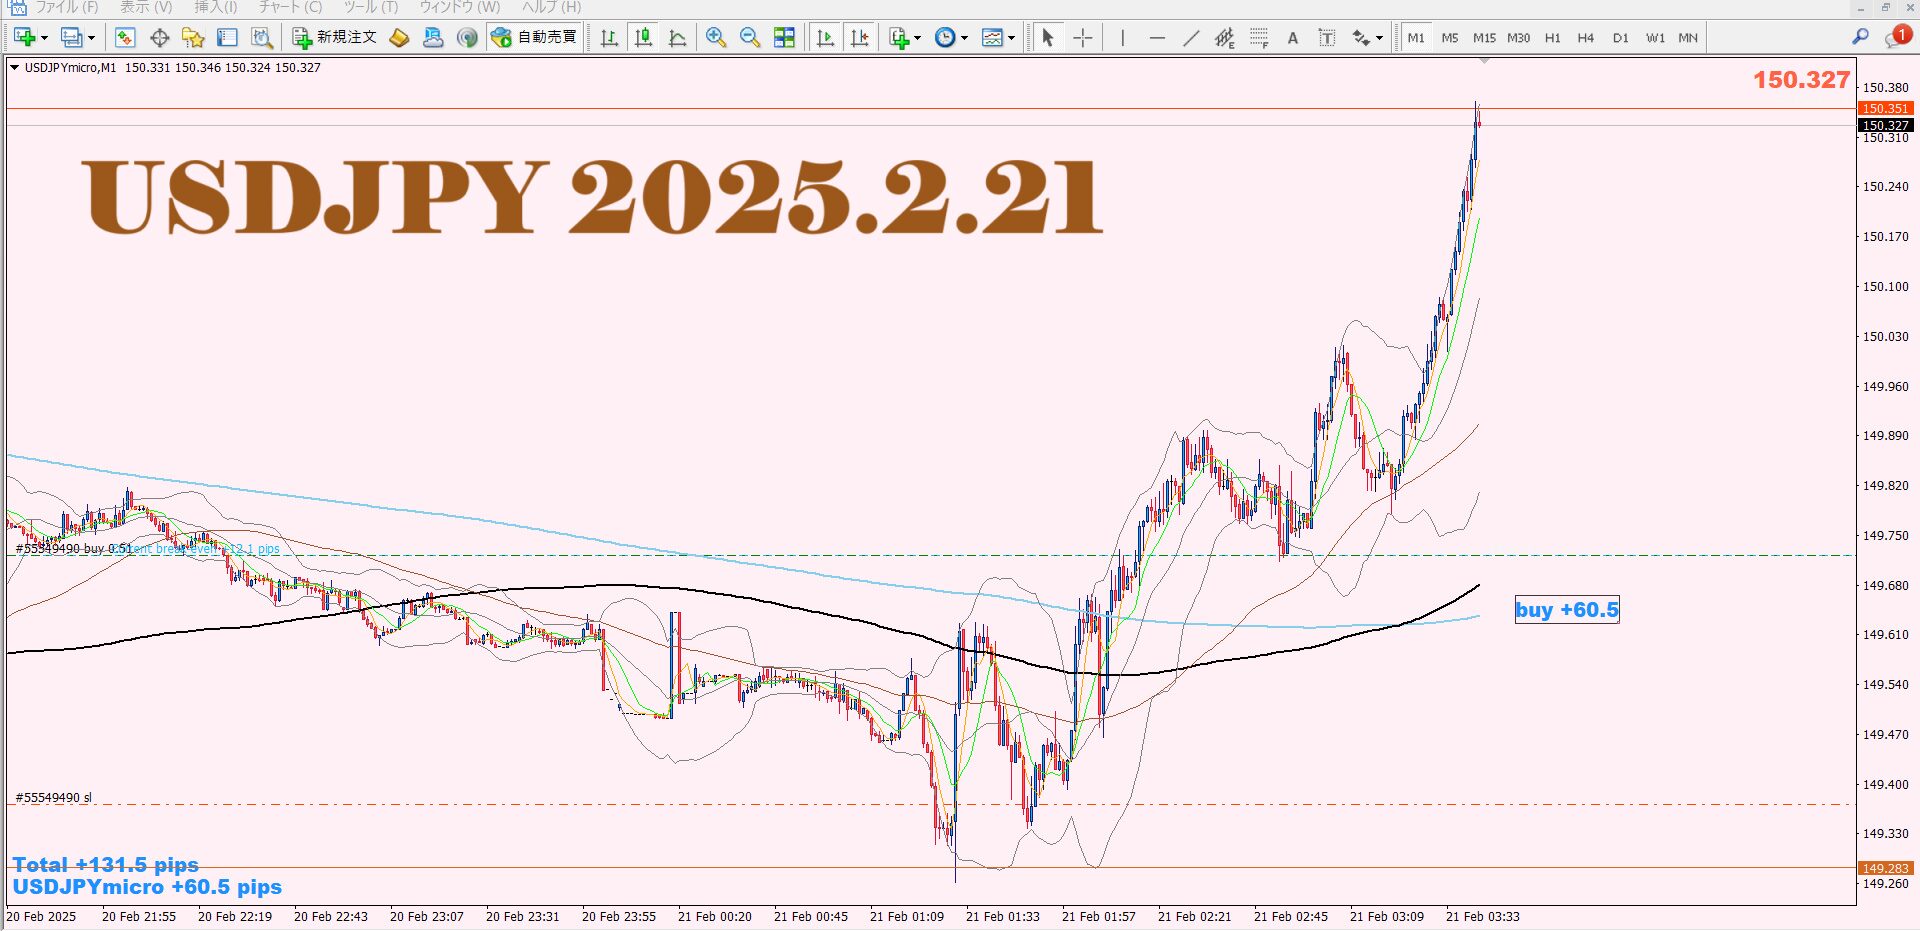The width and height of the screenshot is (1920, 931).
Task: Open the Navigator panel star-folder icon
Action: [x=193, y=38]
